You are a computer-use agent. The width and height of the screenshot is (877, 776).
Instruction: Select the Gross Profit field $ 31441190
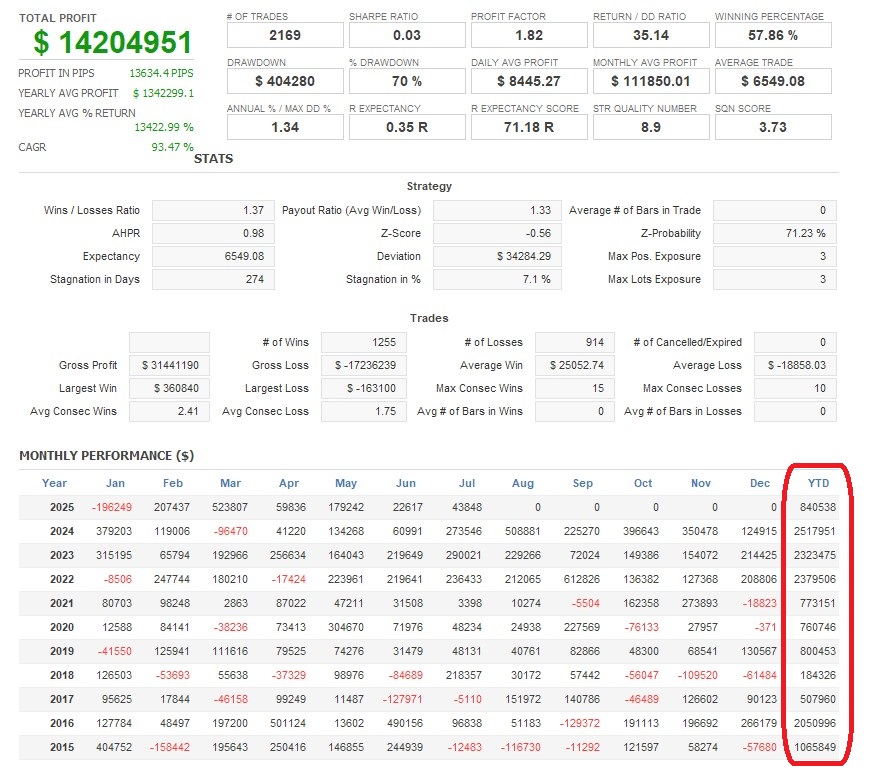[x=169, y=365]
